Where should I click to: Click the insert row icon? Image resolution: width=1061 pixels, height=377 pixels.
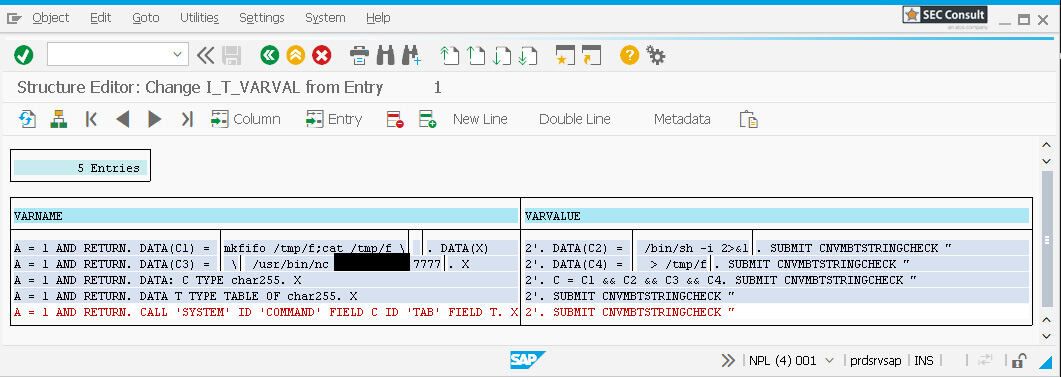point(428,120)
